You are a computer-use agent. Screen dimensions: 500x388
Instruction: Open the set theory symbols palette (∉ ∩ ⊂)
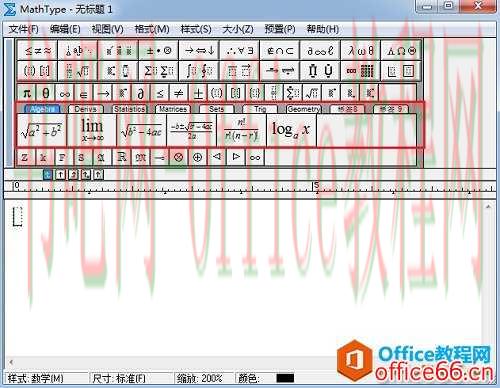(280, 51)
